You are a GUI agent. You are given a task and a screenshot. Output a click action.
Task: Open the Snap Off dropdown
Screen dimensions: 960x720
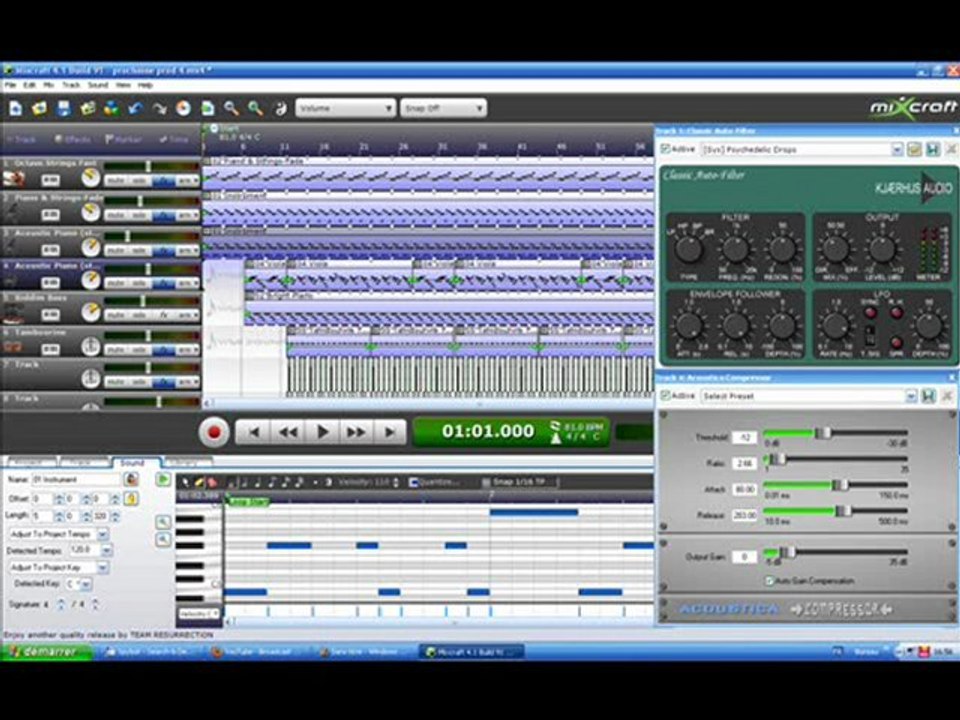(443, 108)
